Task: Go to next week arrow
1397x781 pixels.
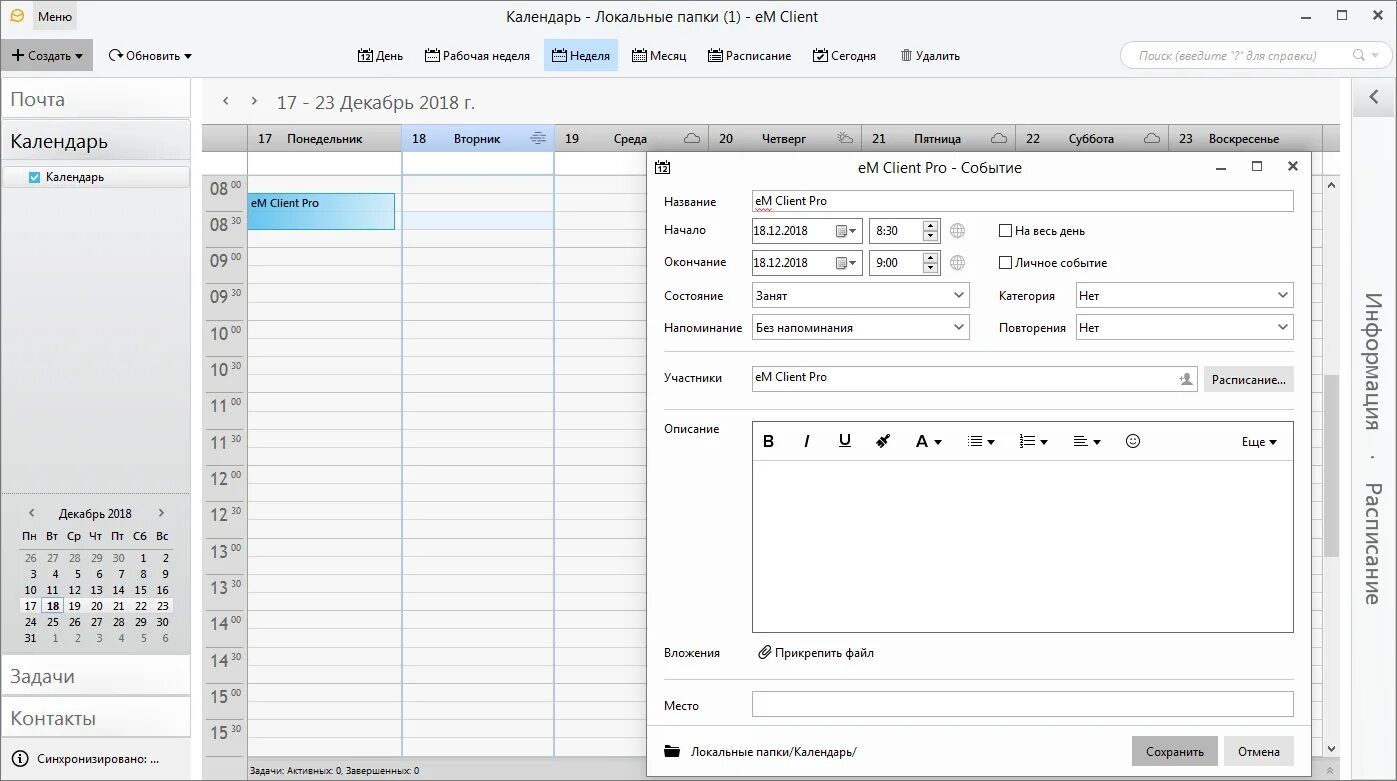Action: (x=255, y=101)
